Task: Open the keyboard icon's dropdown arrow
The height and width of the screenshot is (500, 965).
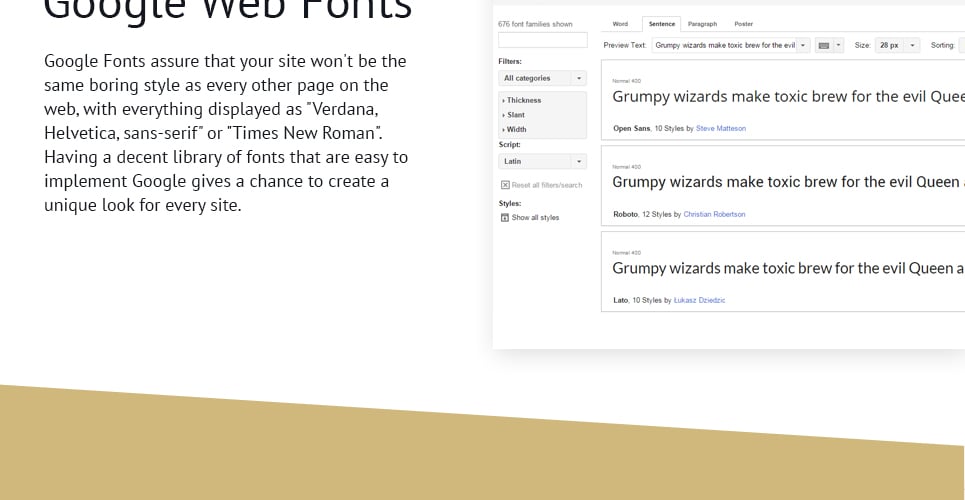Action: (x=838, y=46)
